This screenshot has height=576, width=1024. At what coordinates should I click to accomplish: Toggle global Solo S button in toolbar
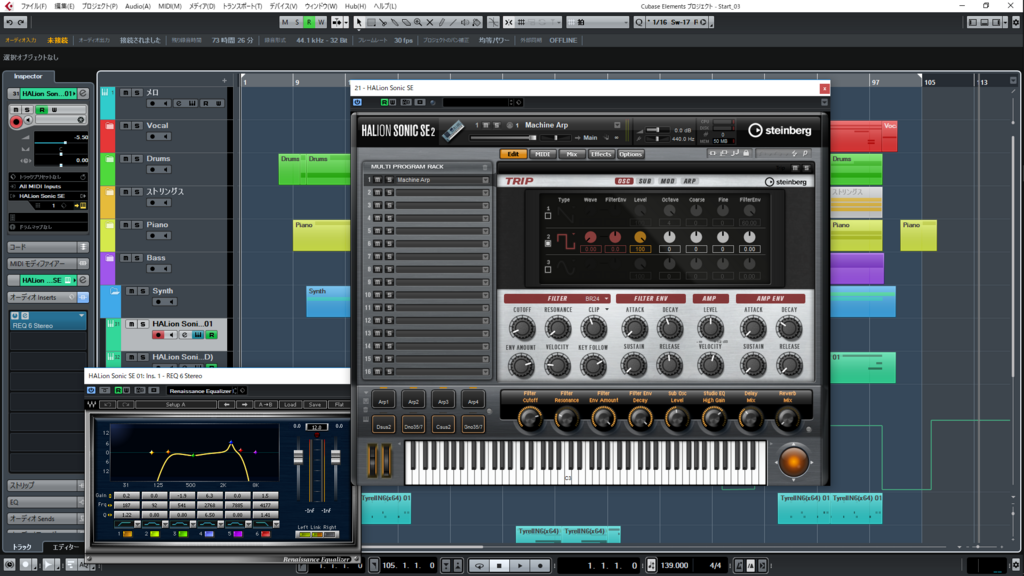(297, 22)
